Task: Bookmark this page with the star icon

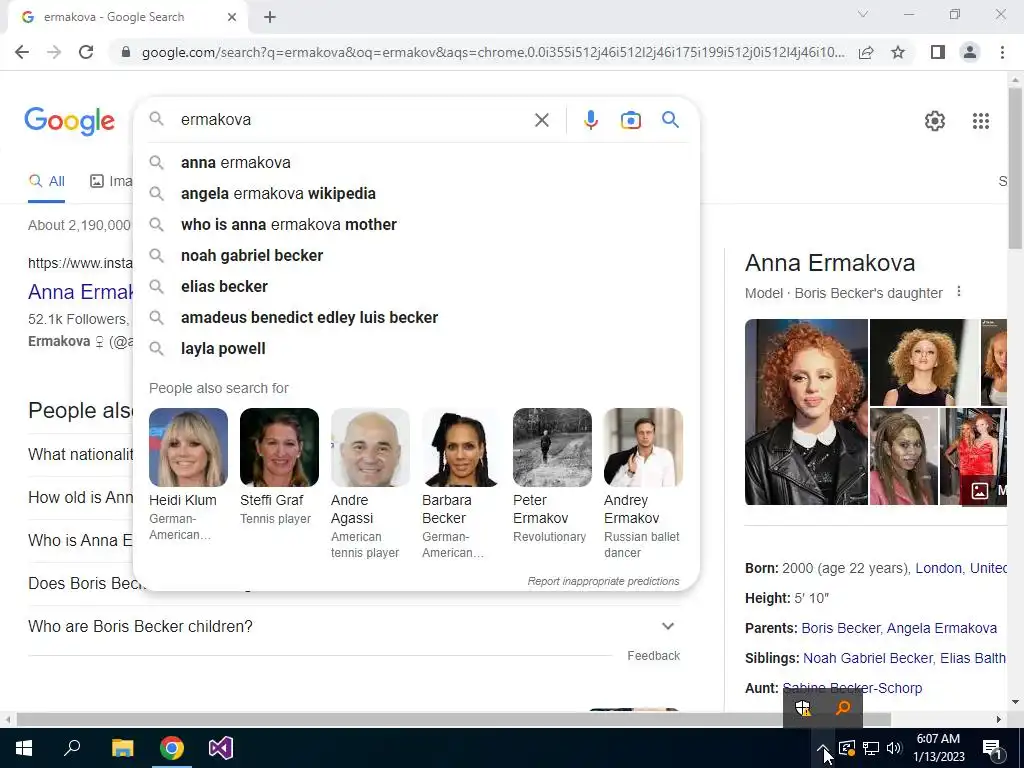Action: pyautogui.click(x=898, y=52)
